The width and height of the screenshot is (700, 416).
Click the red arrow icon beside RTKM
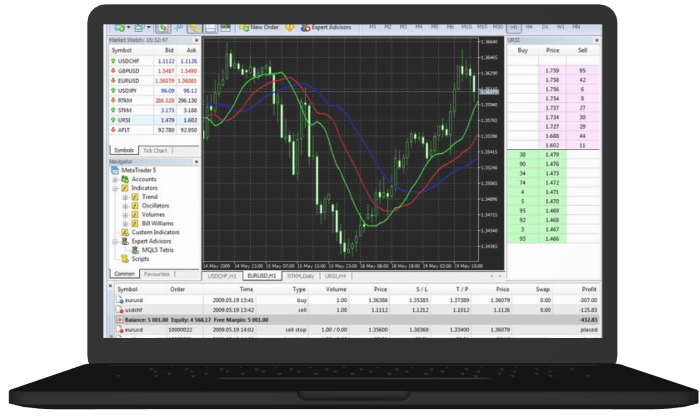click(x=113, y=100)
